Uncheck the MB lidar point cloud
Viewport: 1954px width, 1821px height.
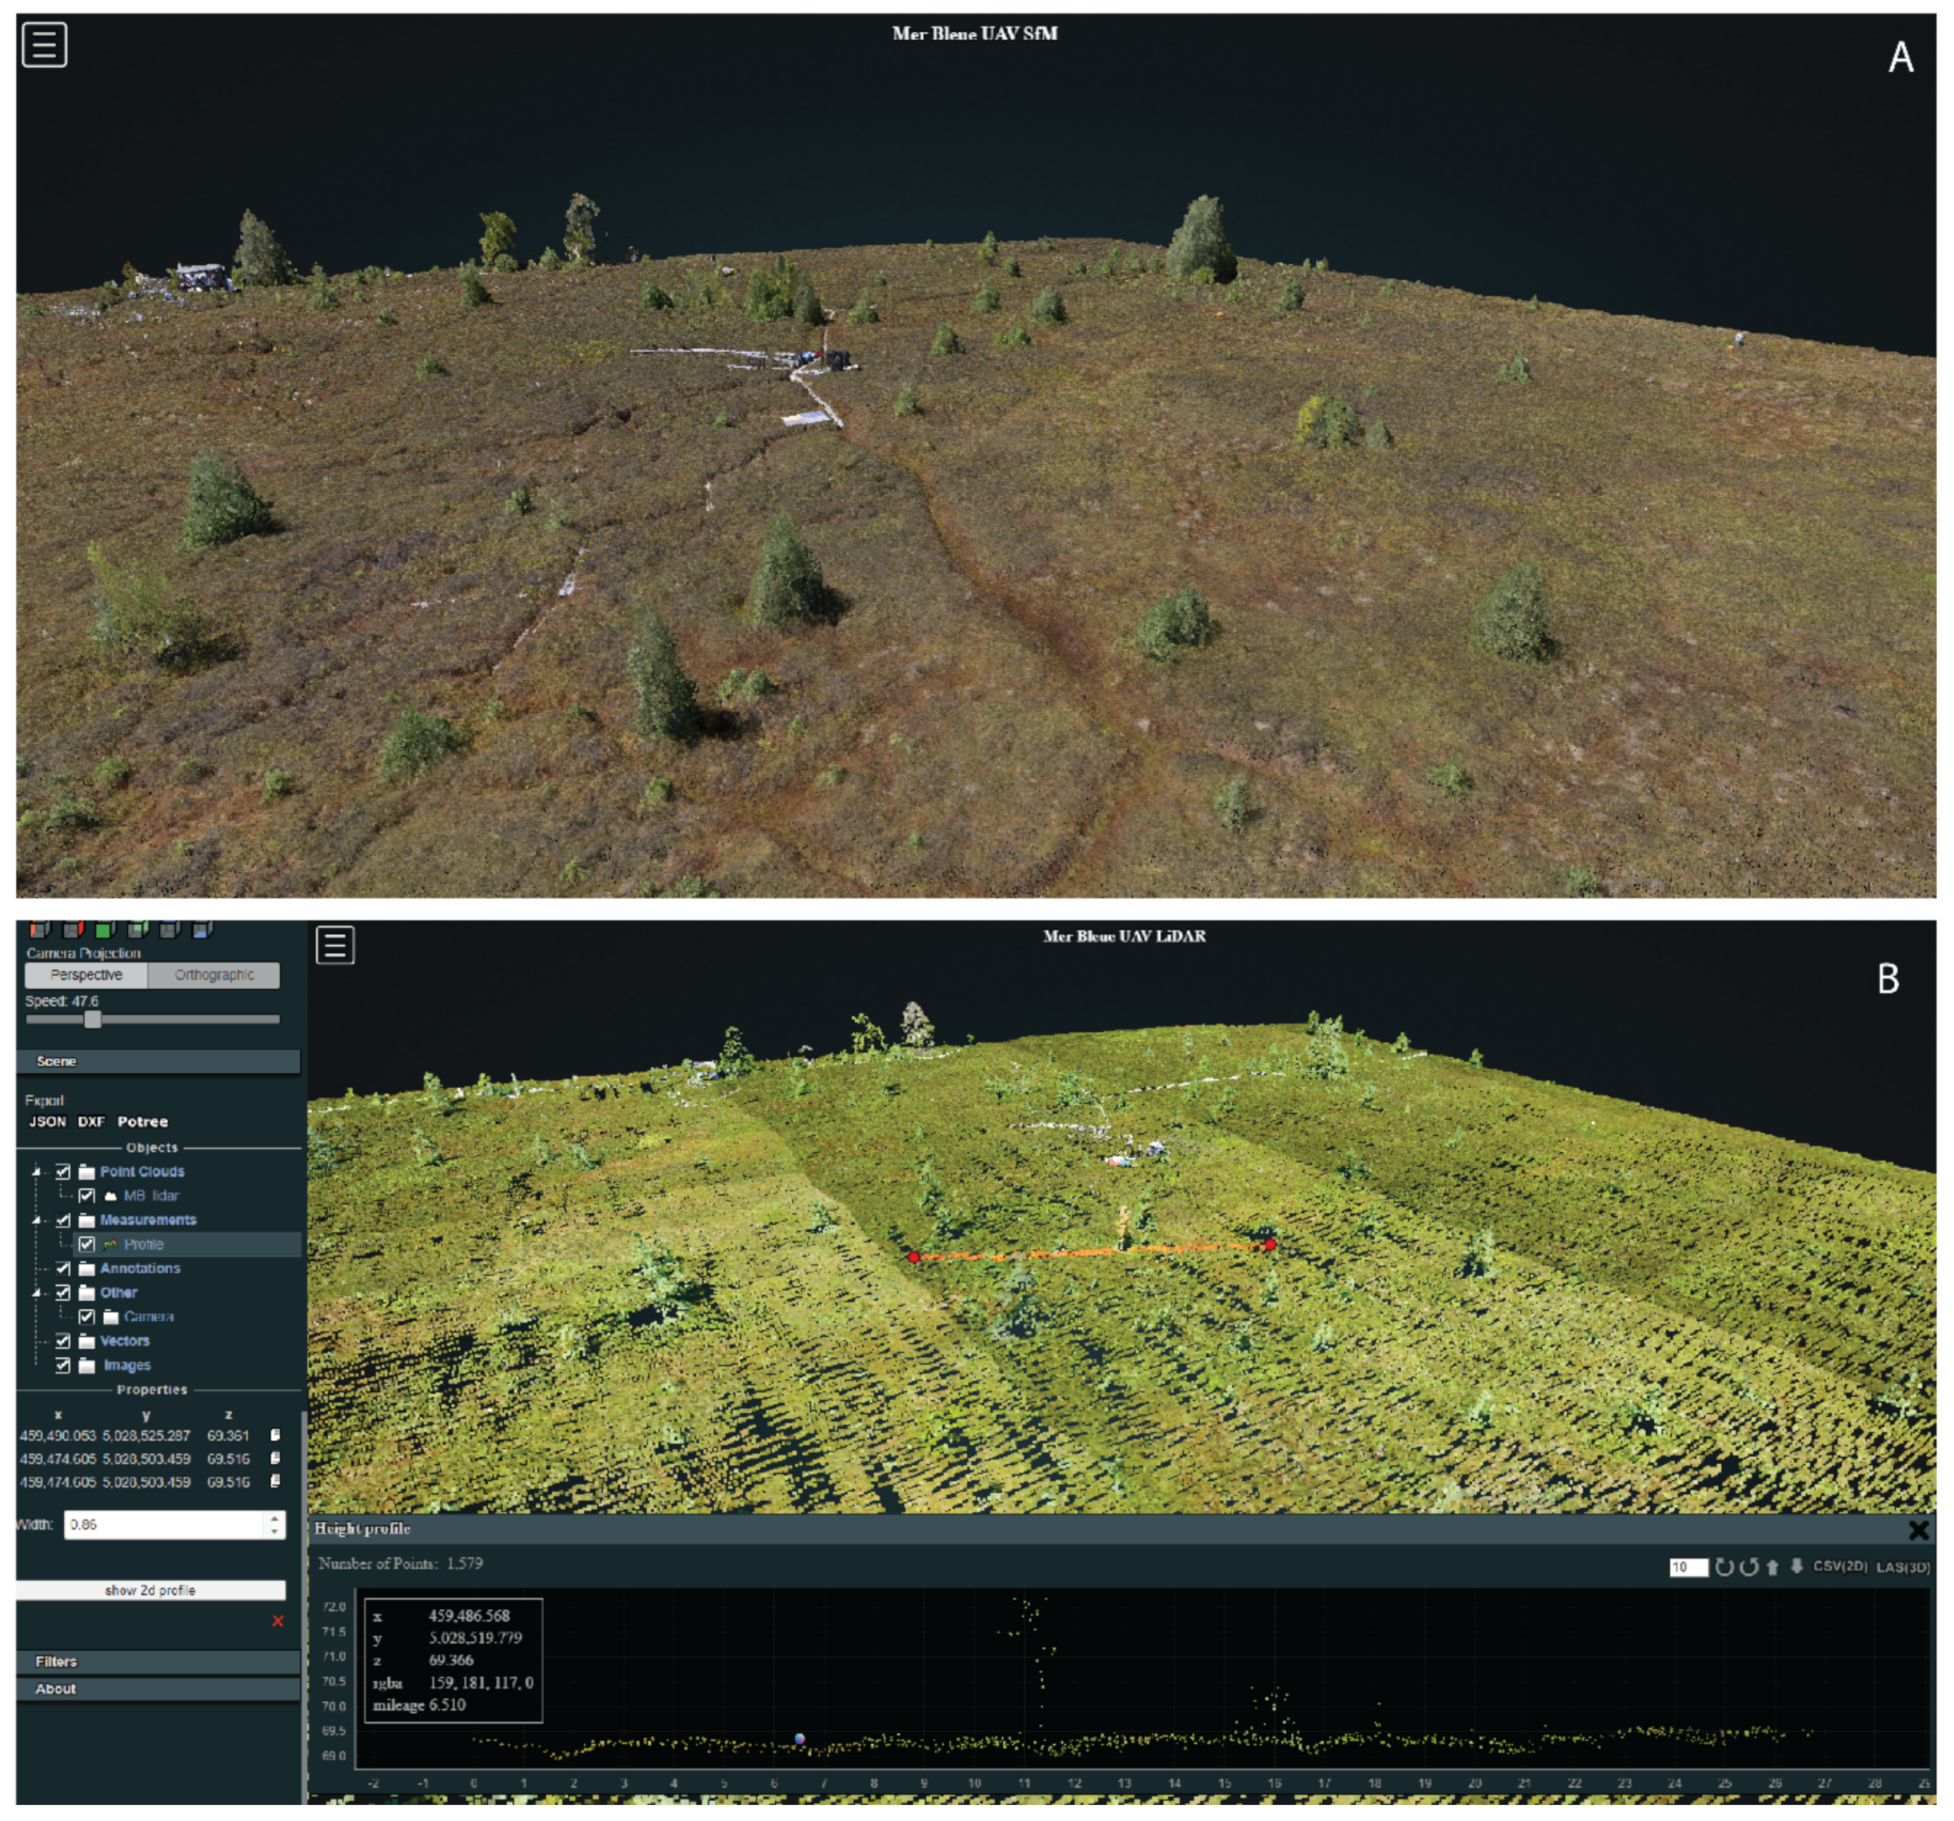[x=87, y=1196]
